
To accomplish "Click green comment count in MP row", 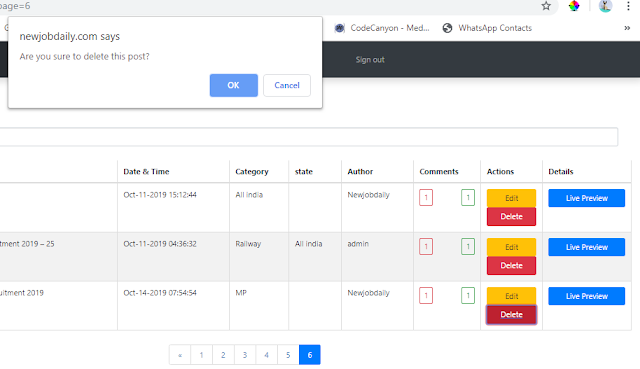I will pos(468,296).
